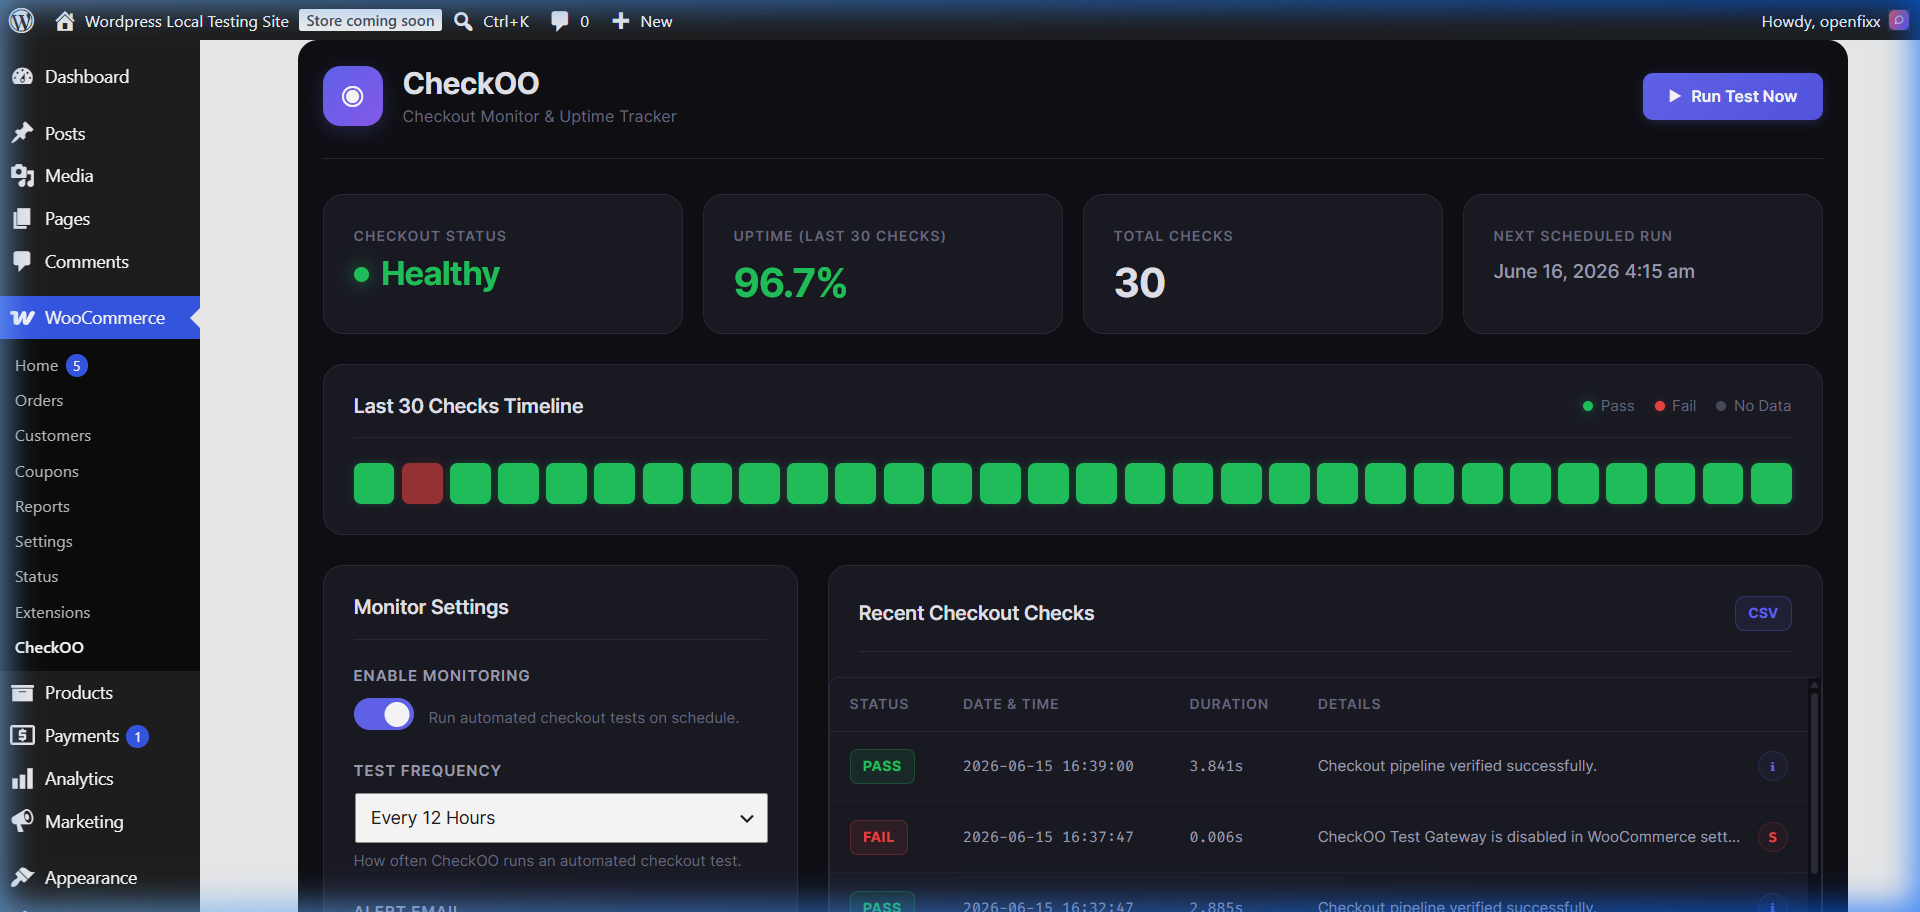Visit the site home icon
This screenshot has height=912, width=1920.
pos(65,21)
